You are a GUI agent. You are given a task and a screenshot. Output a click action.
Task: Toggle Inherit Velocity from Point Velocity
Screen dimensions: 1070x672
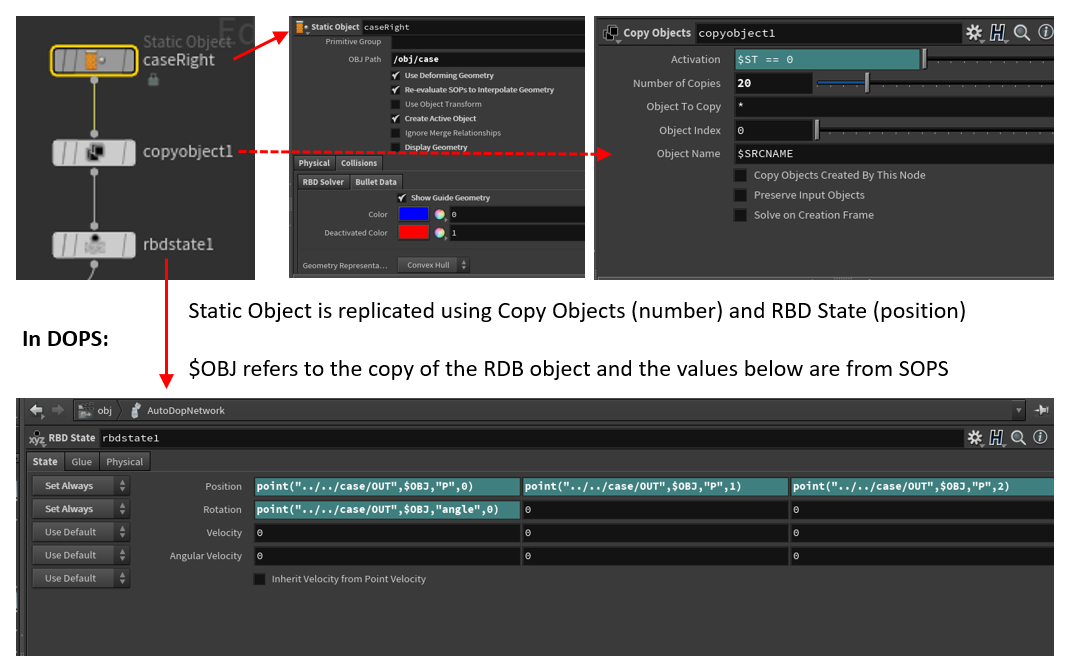pos(260,579)
